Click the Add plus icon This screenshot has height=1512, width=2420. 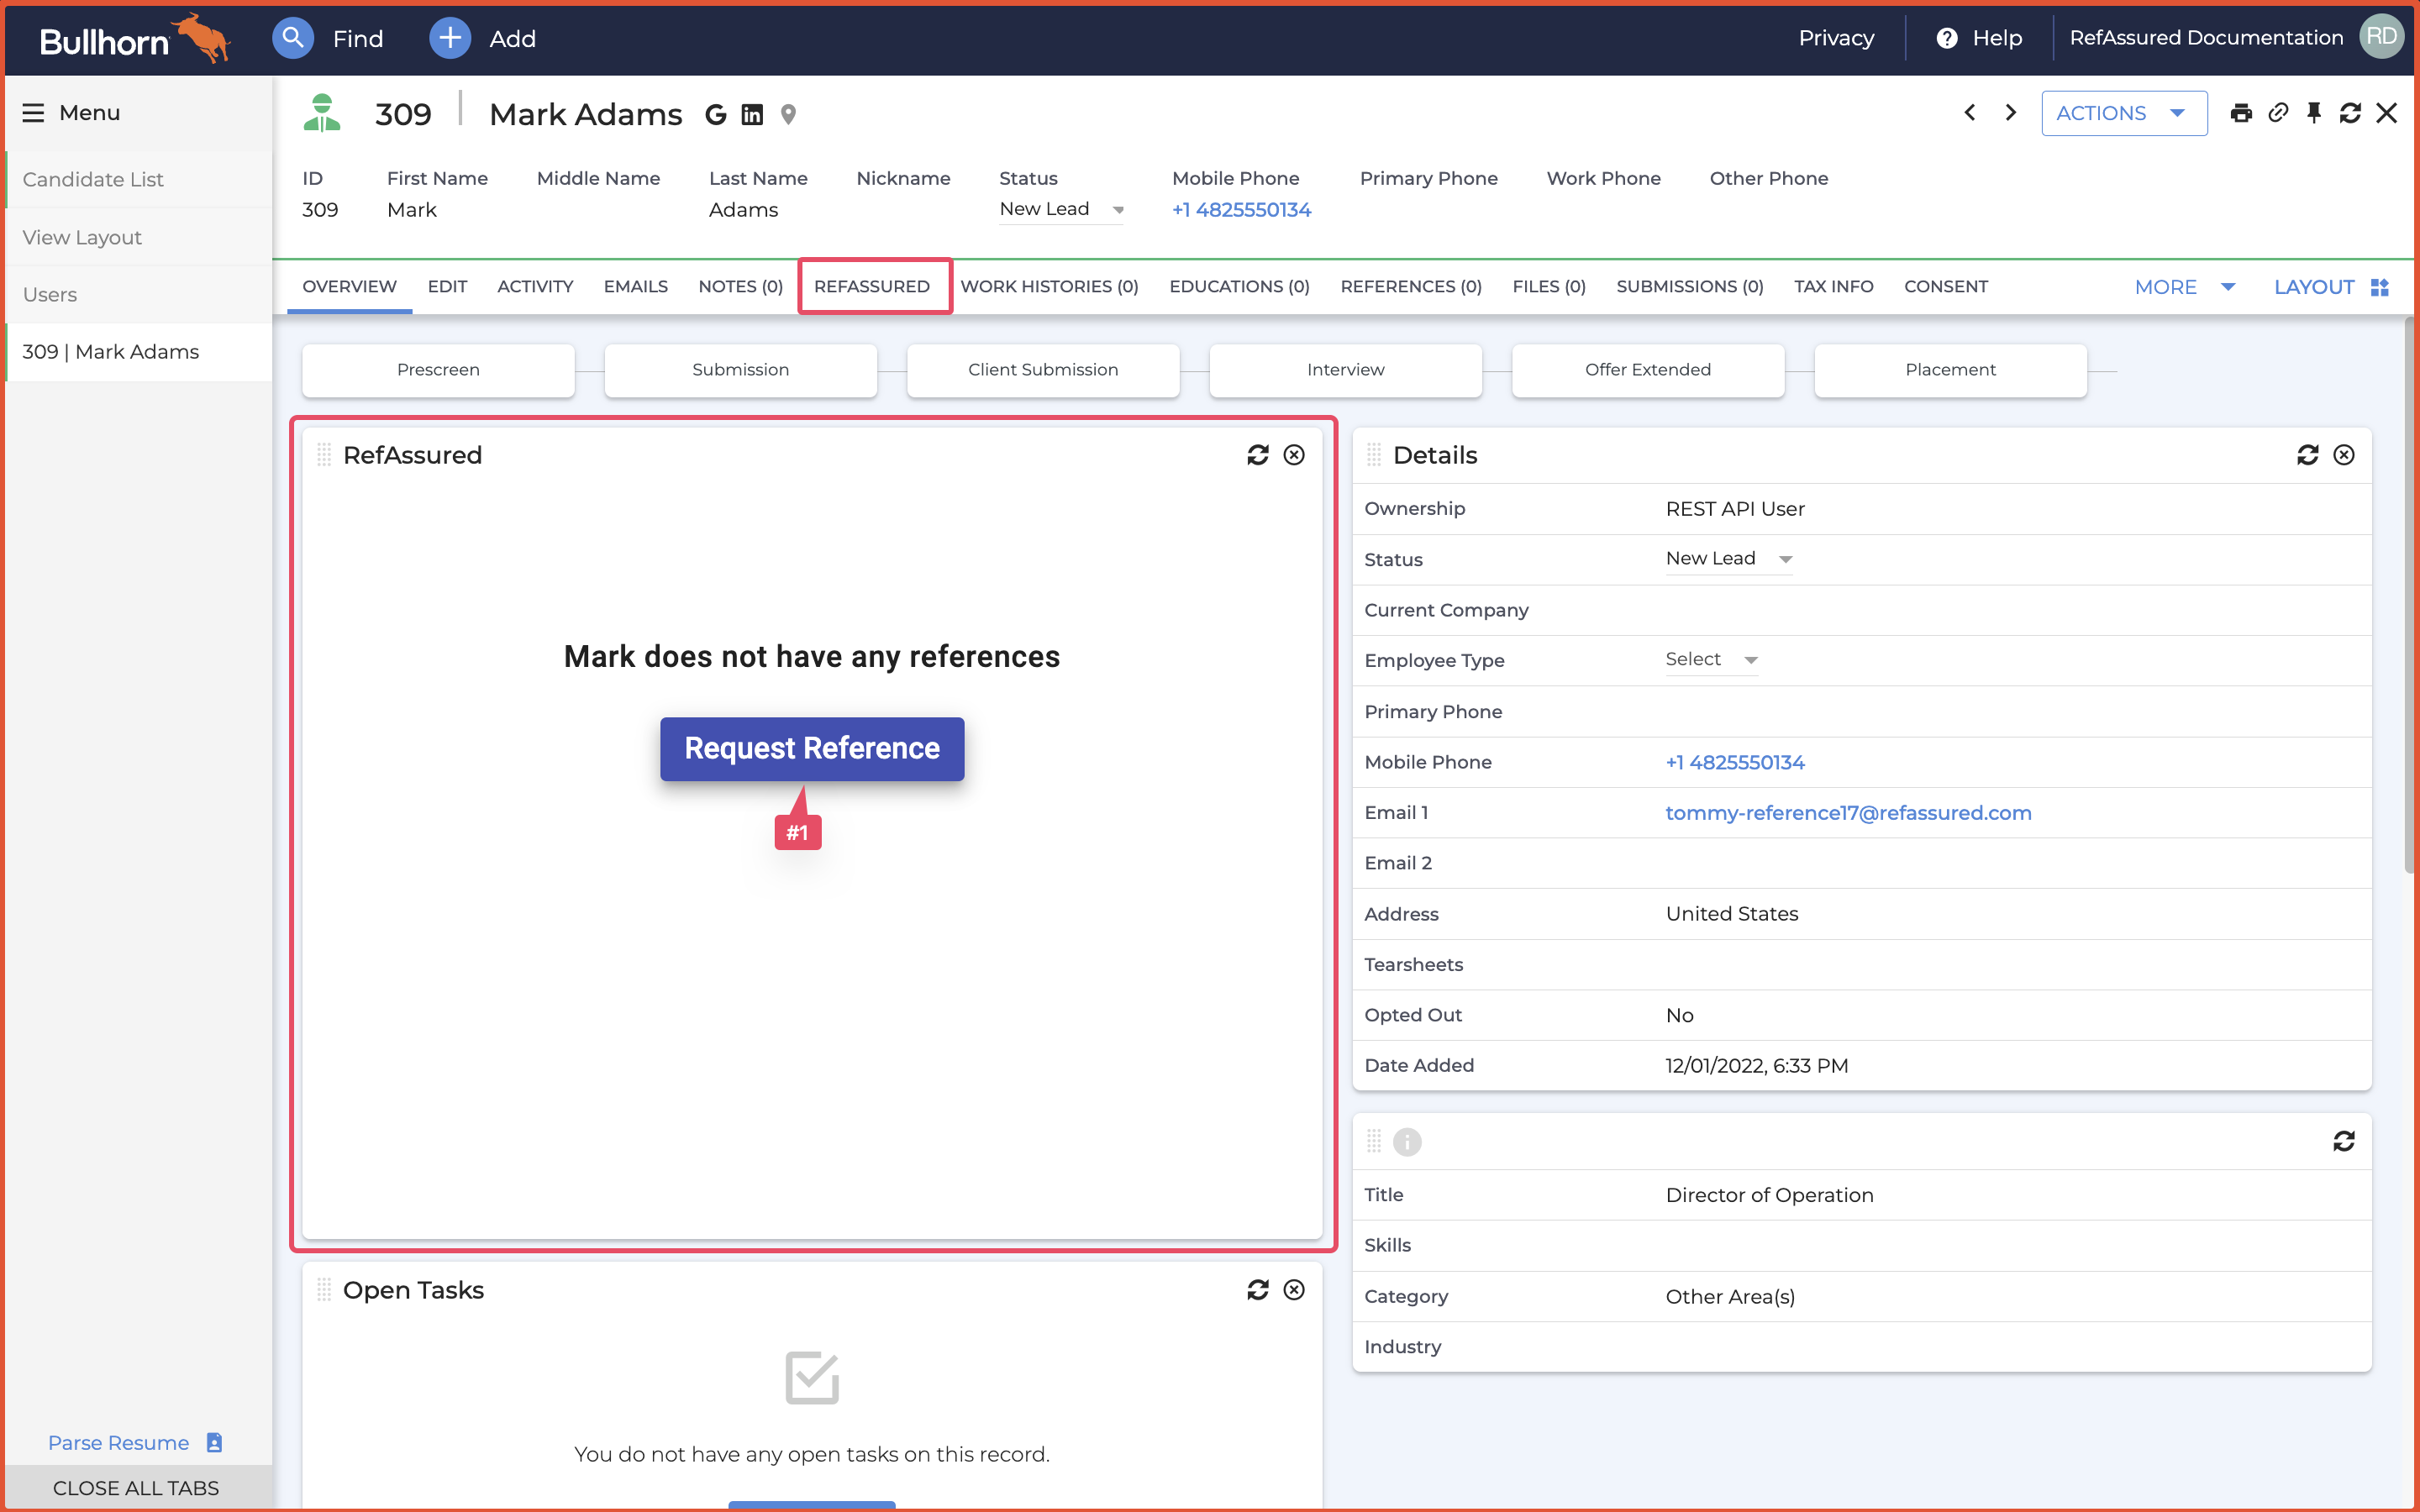point(450,38)
